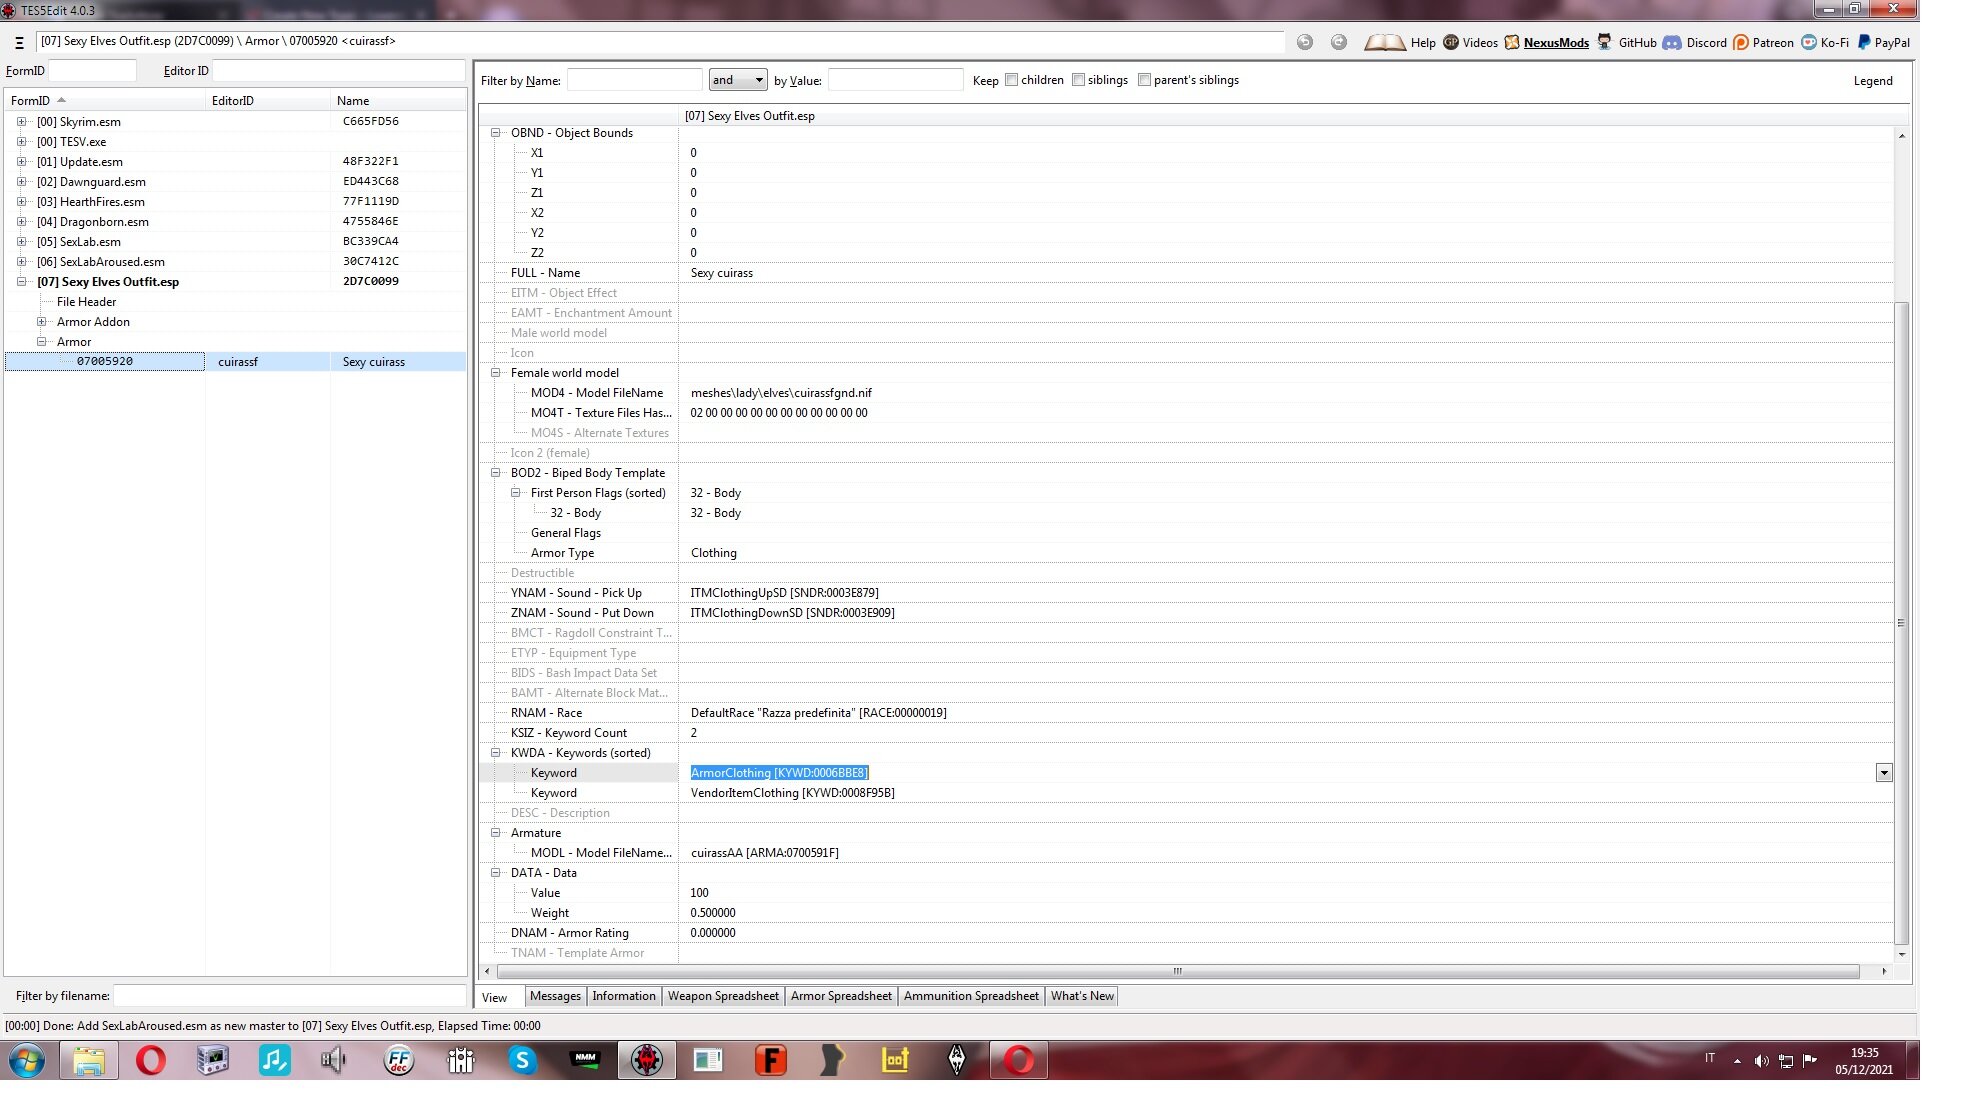Viewport: 1980px width, 1113px height.
Task: Click the vertical scrollbar of record view
Action: click(x=1902, y=622)
